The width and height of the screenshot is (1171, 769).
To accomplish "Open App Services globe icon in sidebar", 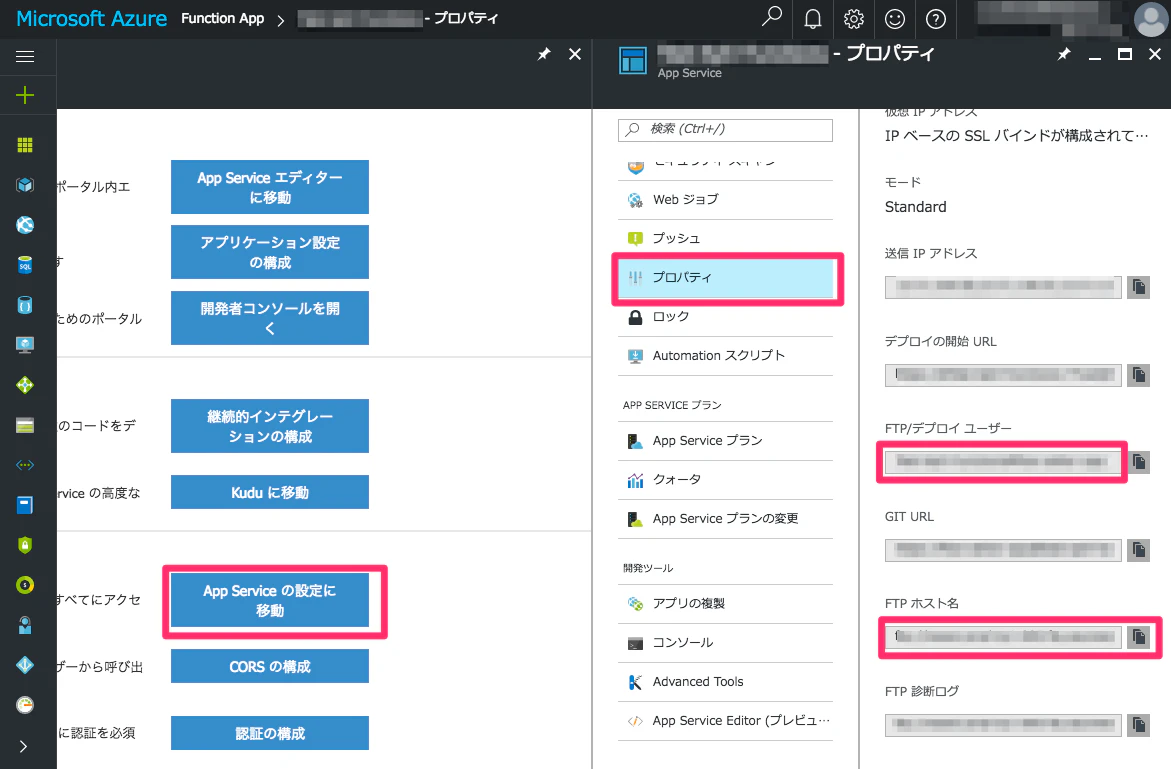I will (25, 225).
